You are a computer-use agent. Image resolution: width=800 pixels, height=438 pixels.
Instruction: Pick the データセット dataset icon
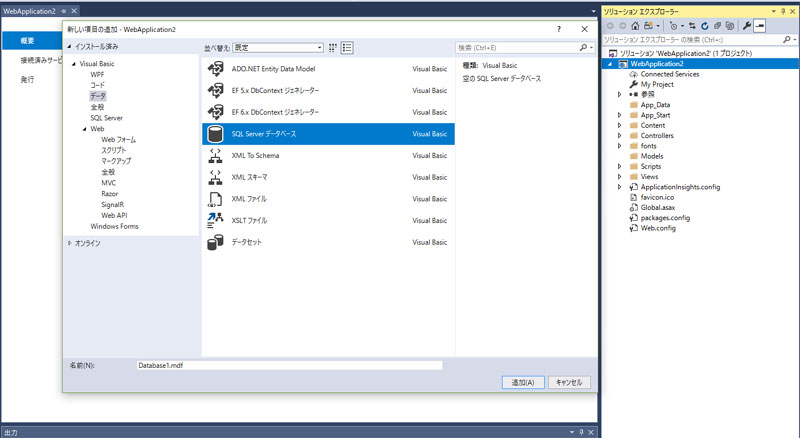(215, 242)
